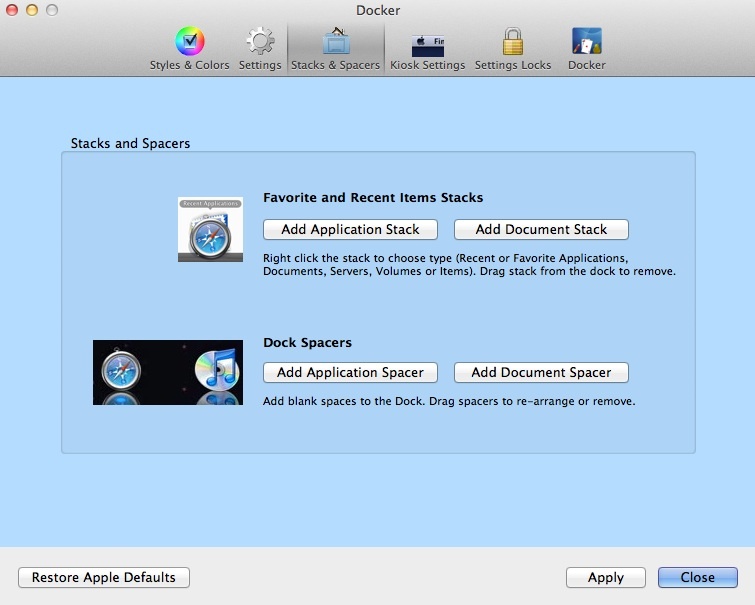Screen dimensions: 755x605
Task: Click the Docker window title text
Action: pos(378,10)
